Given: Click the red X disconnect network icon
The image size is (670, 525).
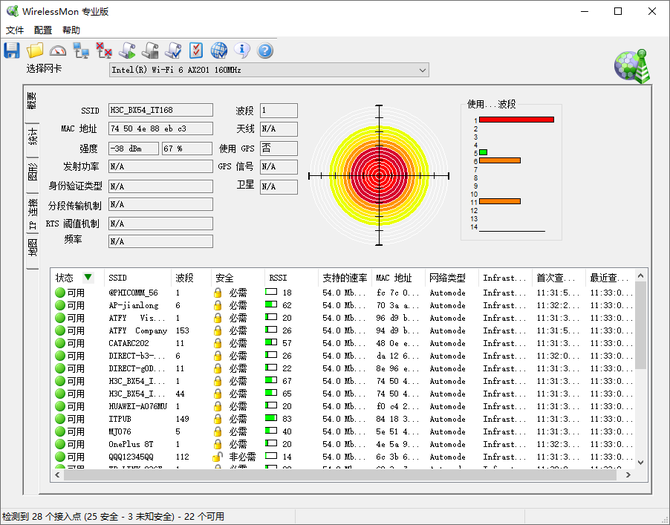Looking at the screenshot, I should [105, 50].
